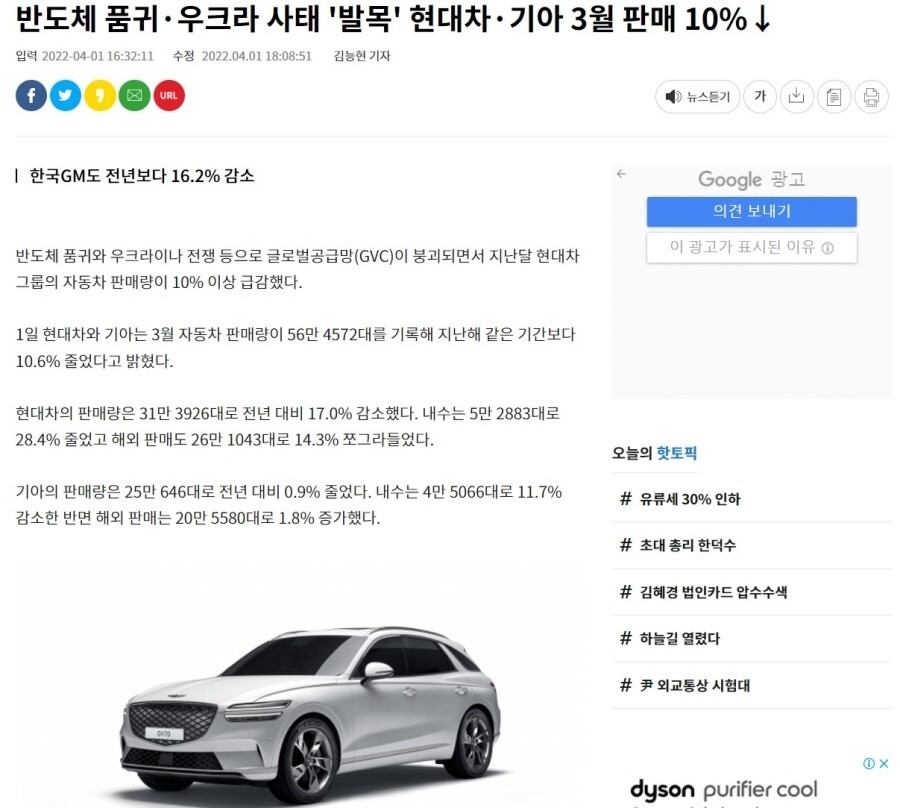The image size is (900, 808).
Task: View the Genesis GV70 car image
Action: pos(310,714)
